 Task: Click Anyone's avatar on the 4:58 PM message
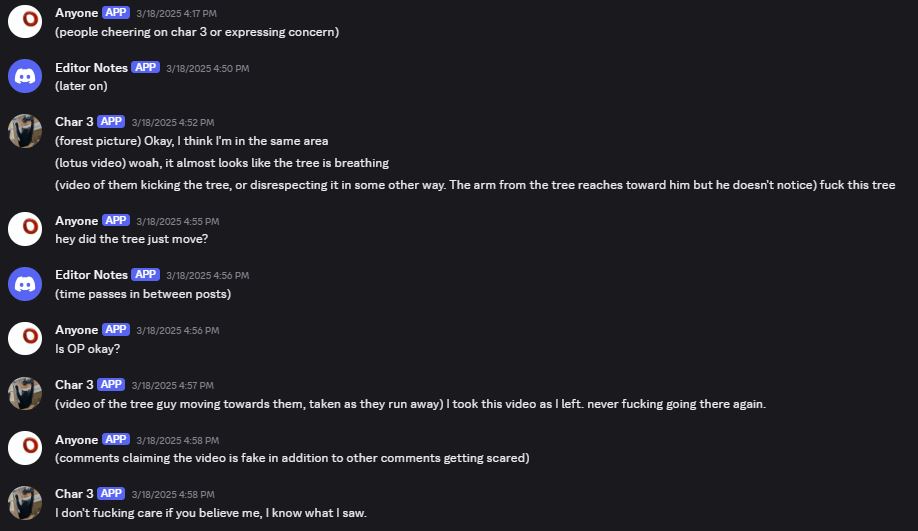[25, 448]
